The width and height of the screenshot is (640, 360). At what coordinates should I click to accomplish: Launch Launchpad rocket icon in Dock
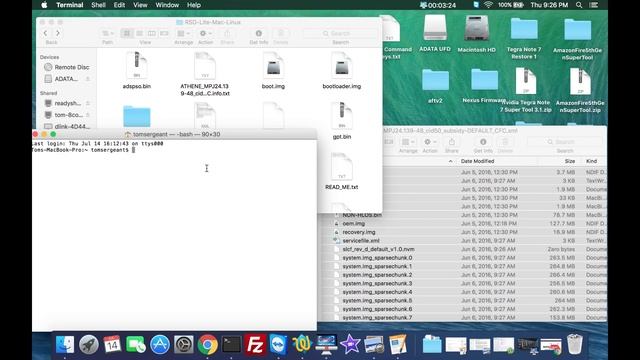point(89,344)
